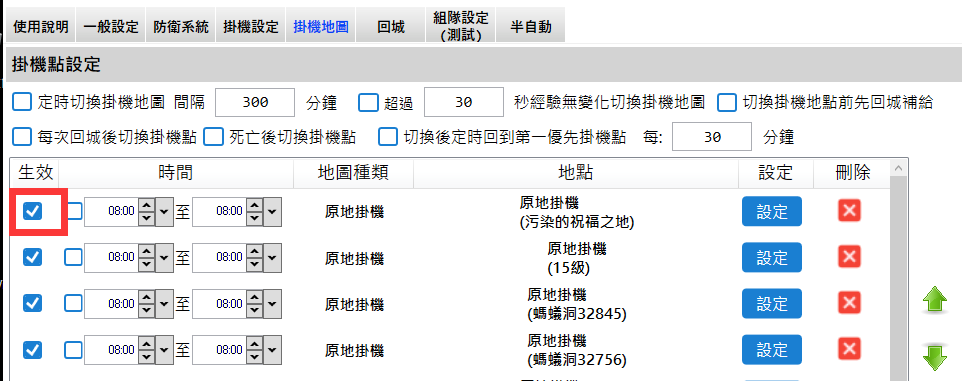The image size is (962, 381).
Task: Go to the 回城 tab
Action: [x=391, y=26]
